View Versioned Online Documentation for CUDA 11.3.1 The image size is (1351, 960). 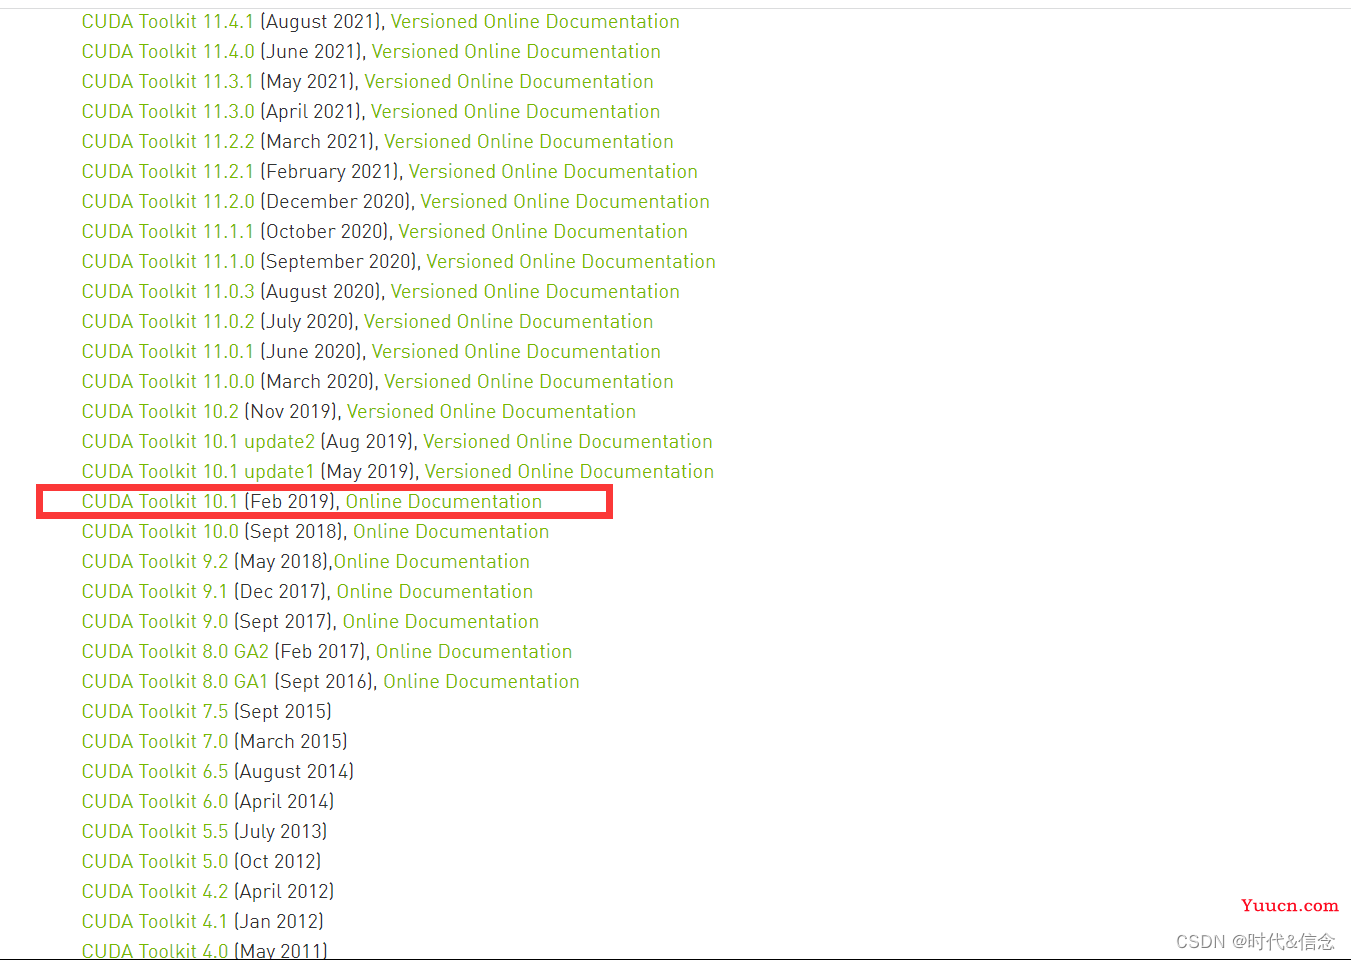(x=509, y=81)
